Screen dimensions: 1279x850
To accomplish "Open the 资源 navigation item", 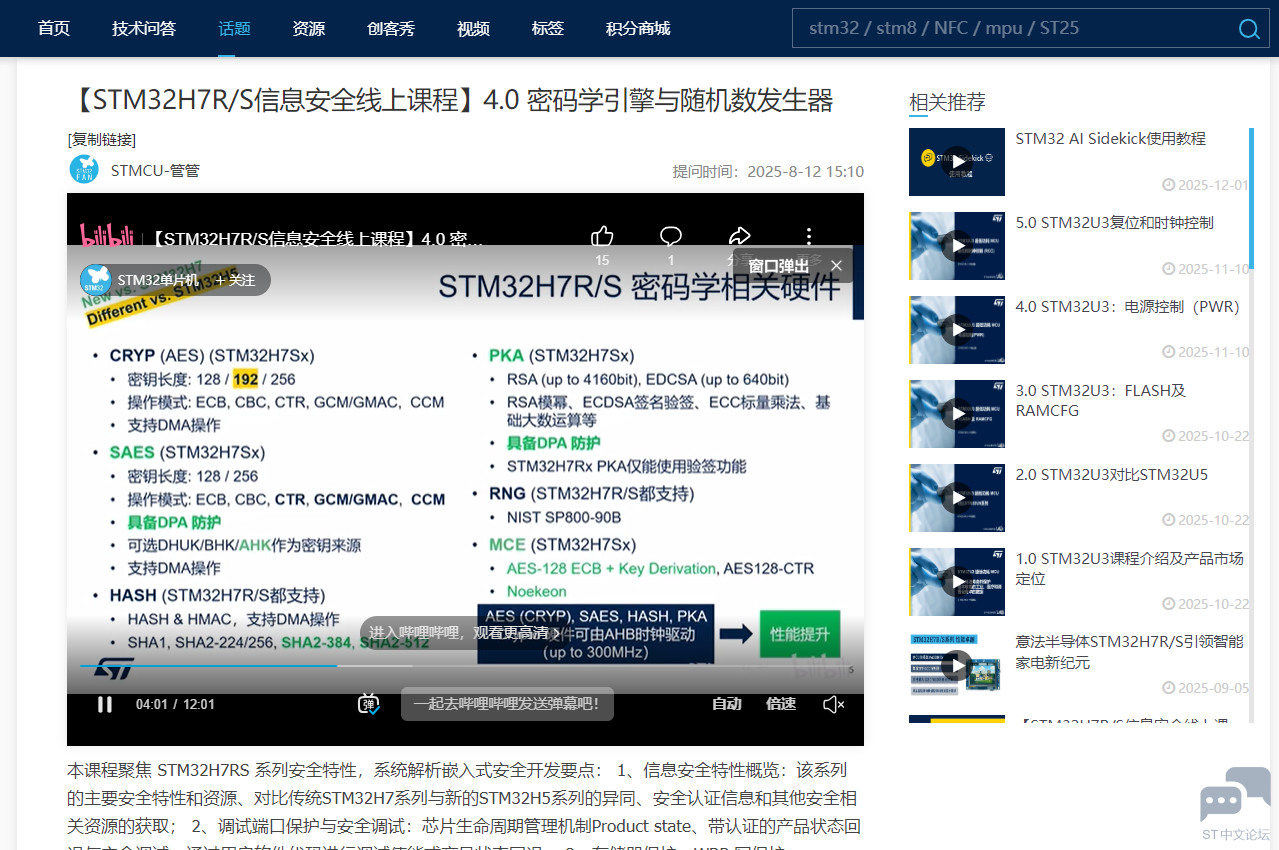I will [309, 28].
